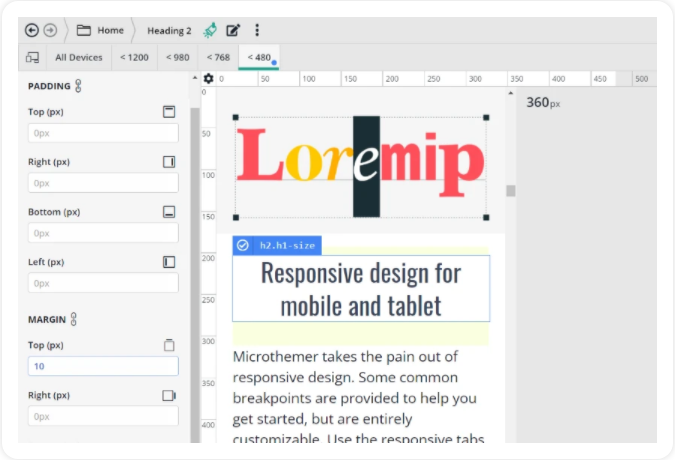Click the forward navigation arrow icon
675x460 pixels.
click(50, 30)
